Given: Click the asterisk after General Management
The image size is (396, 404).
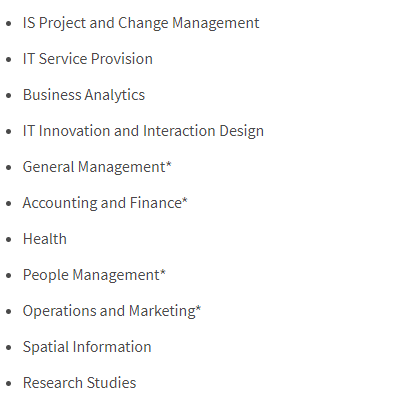Looking at the screenshot, I should [x=169, y=164].
